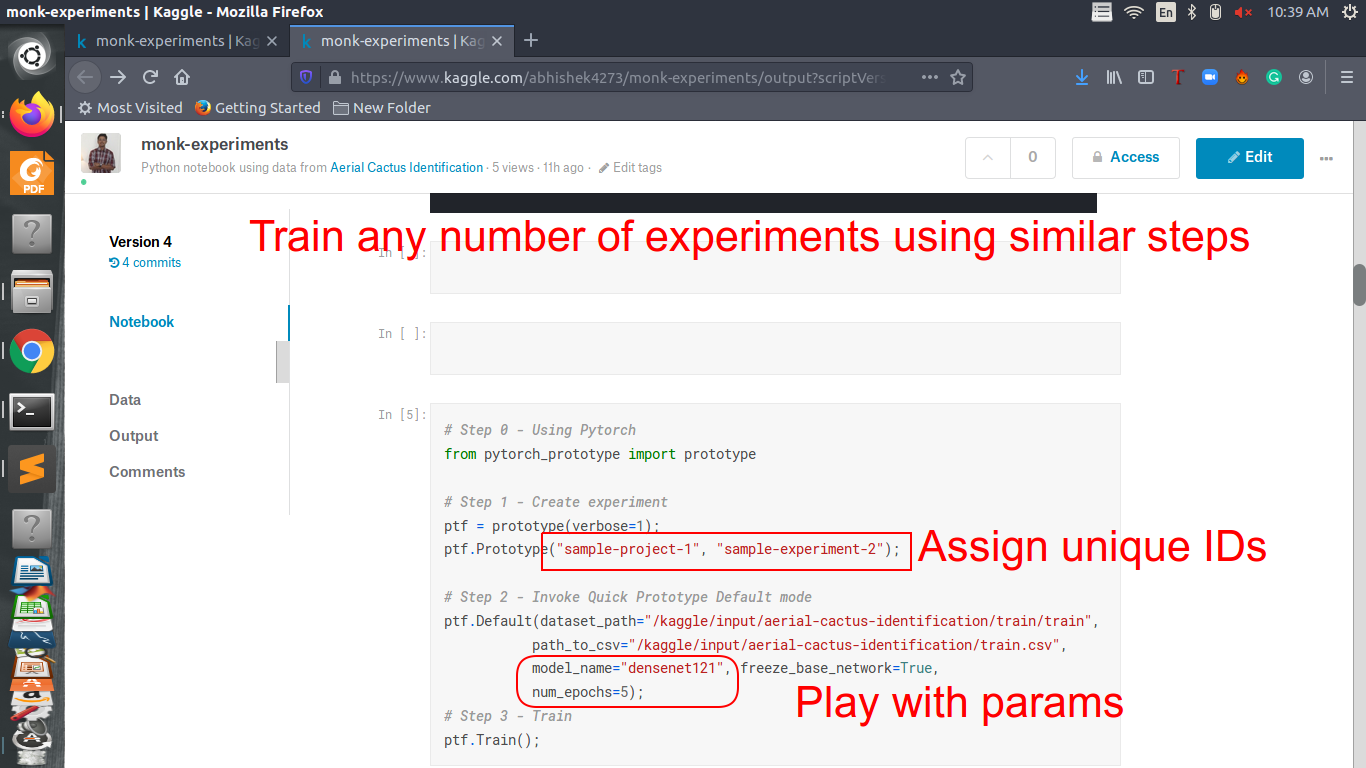The width and height of the screenshot is (1366, 768).
Task: Go forward one page in Firefox
Action: pyautogui.click(x=118, y=77)
